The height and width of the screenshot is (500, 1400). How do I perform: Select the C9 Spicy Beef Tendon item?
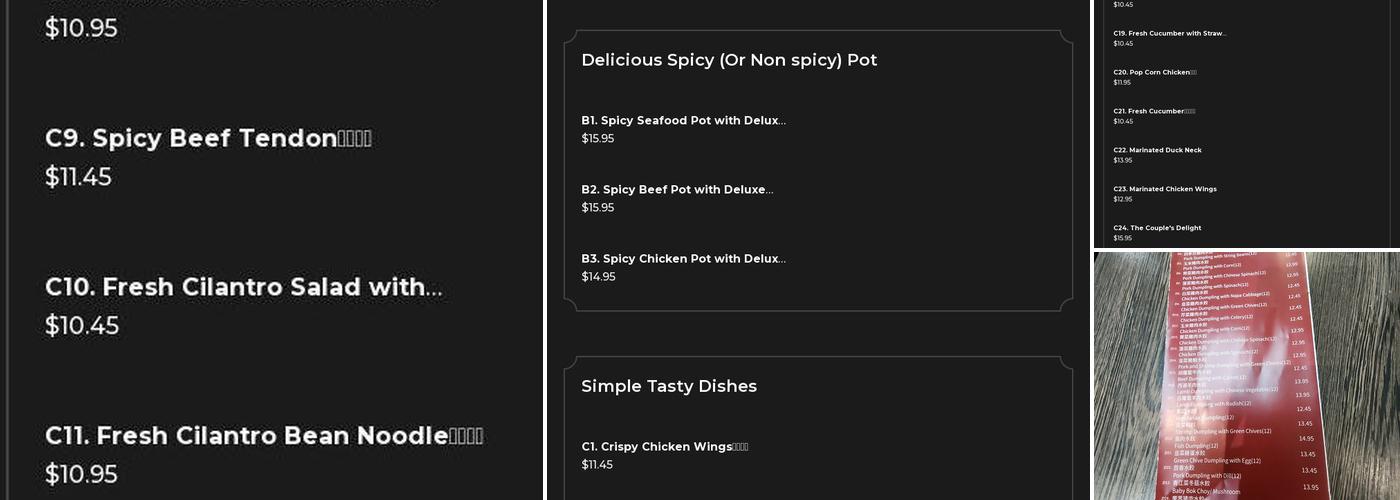coord(208,138)
